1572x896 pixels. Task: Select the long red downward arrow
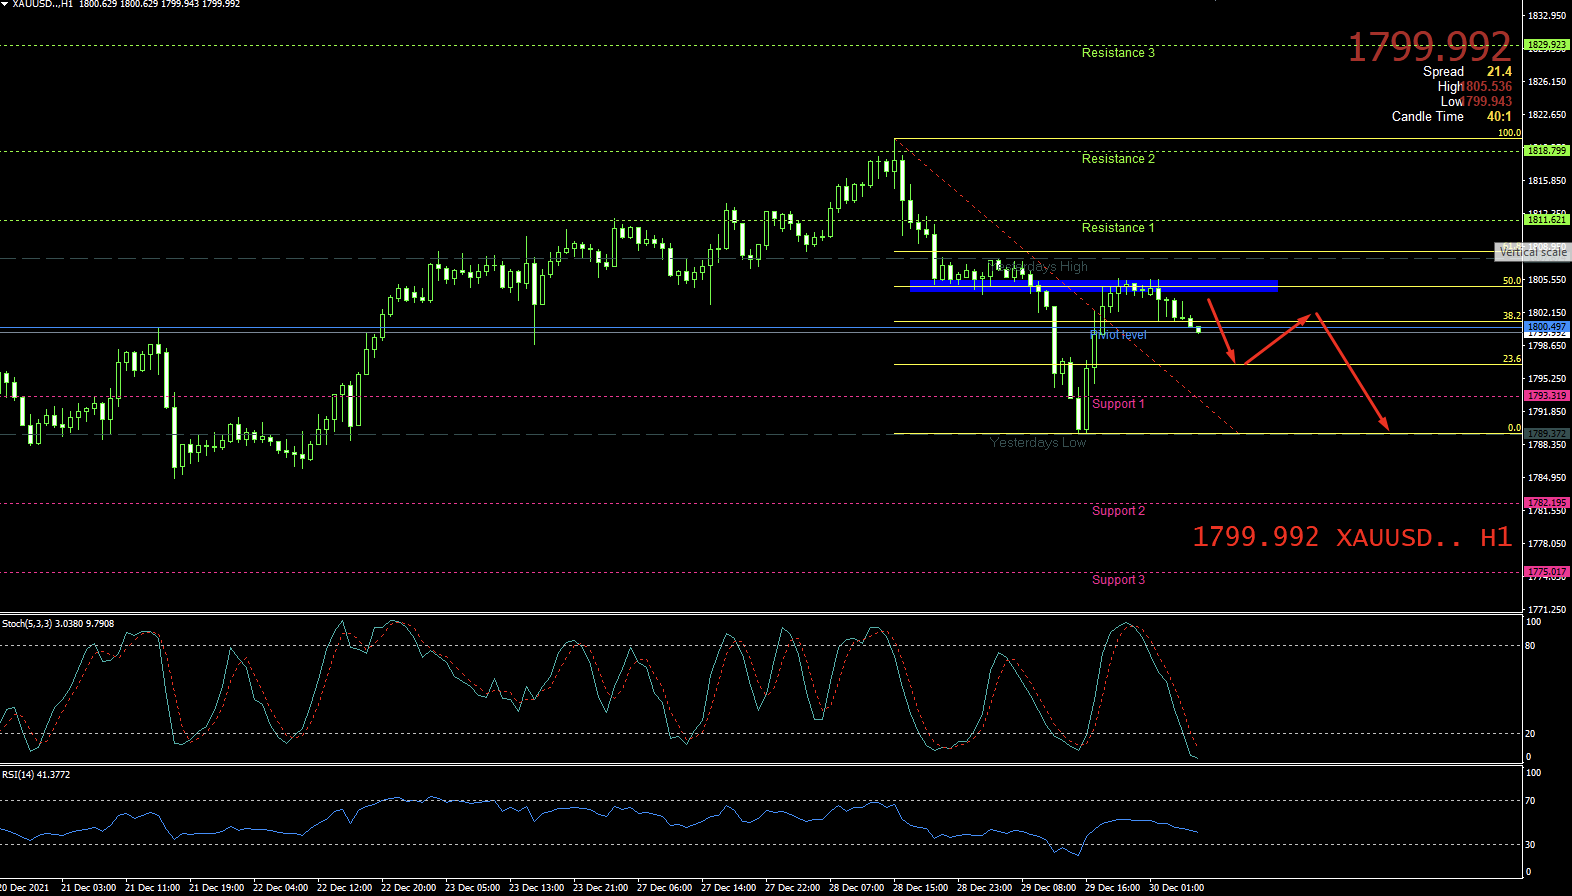pos(1352,372)
